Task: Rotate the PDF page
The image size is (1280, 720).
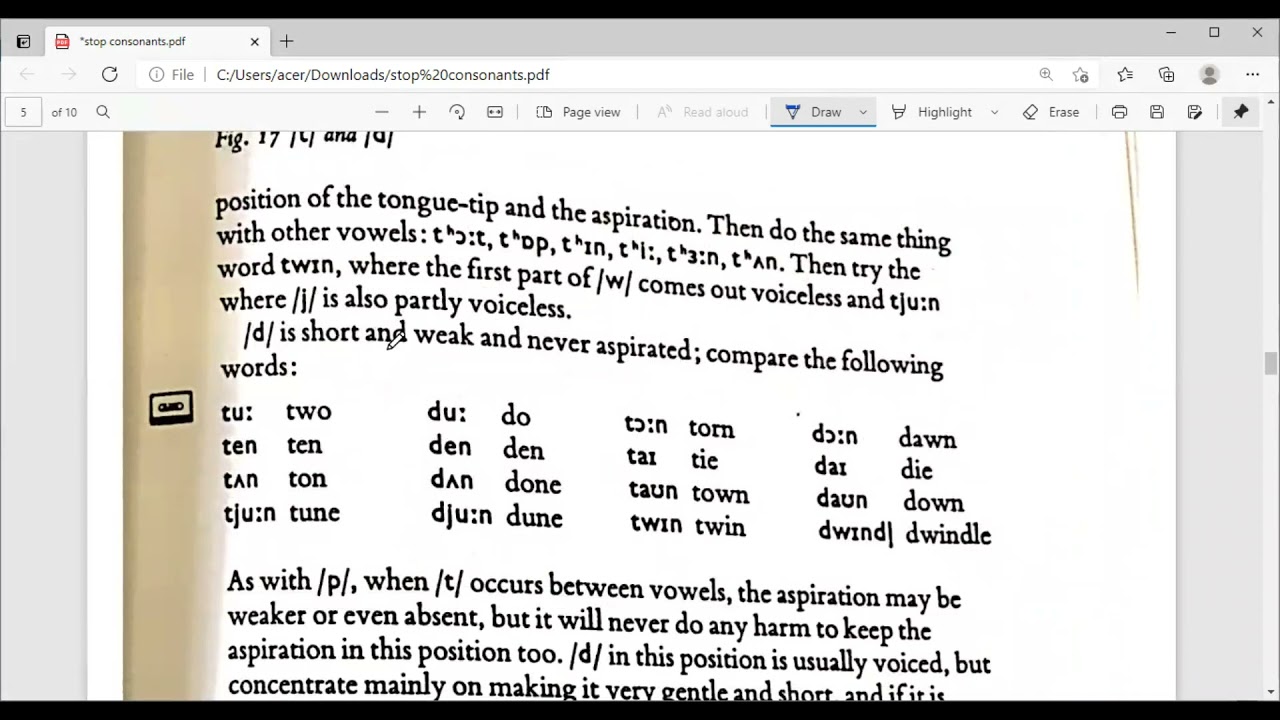Action: pyautogui.click(x=457, y=112)
